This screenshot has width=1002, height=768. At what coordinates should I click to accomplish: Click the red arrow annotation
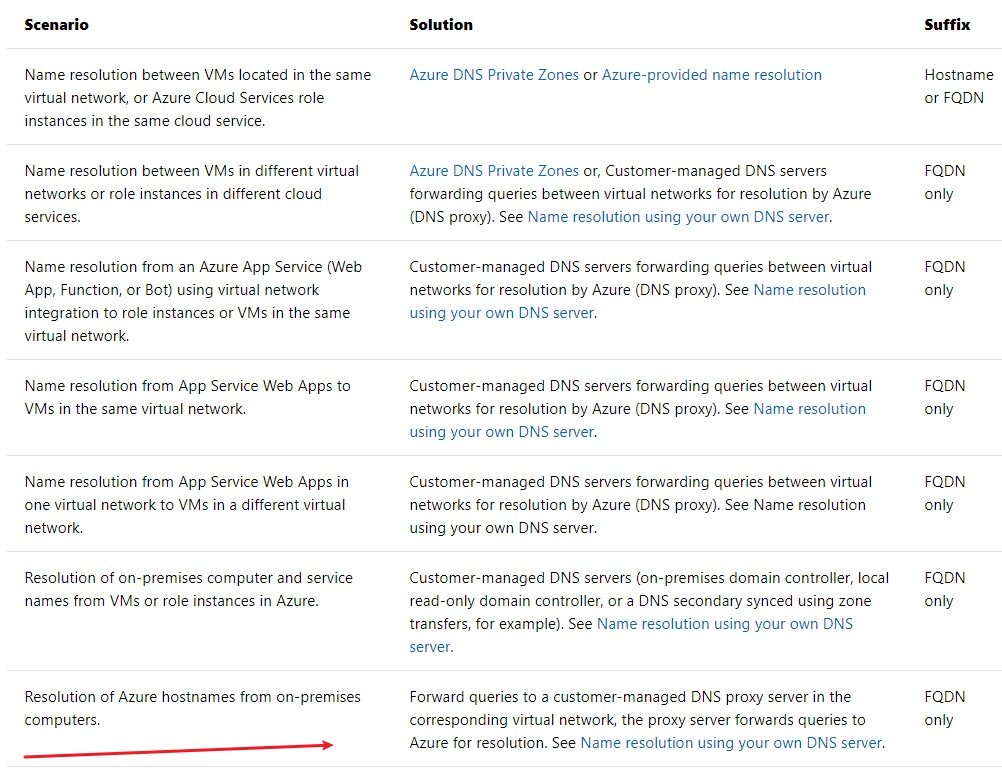[178, 750]
